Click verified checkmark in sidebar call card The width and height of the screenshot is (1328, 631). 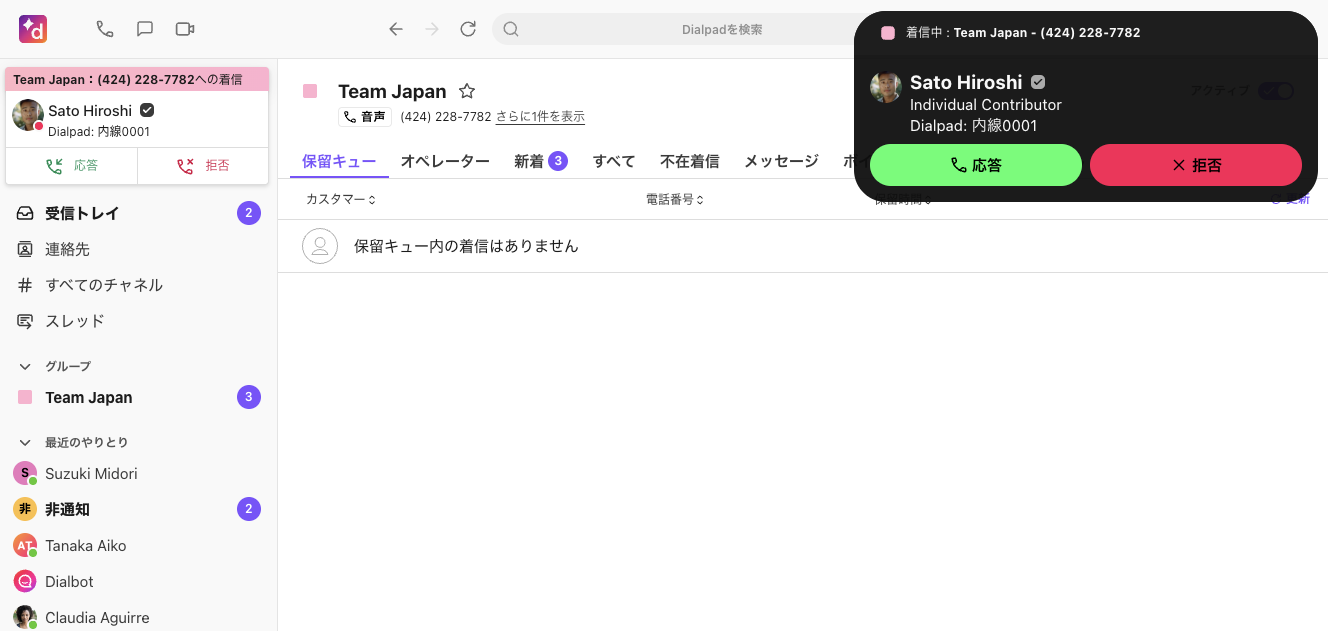147,111
